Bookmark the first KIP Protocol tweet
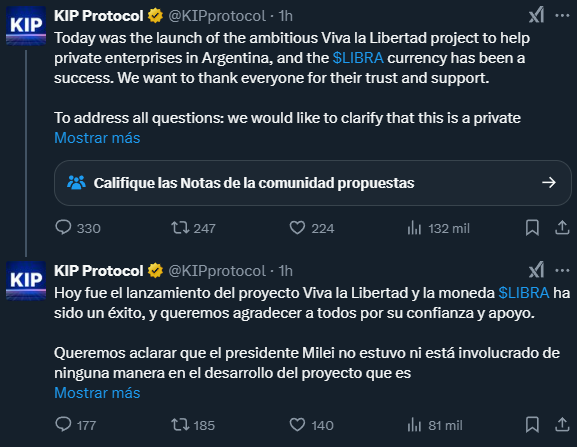 (x=532, y=228)
